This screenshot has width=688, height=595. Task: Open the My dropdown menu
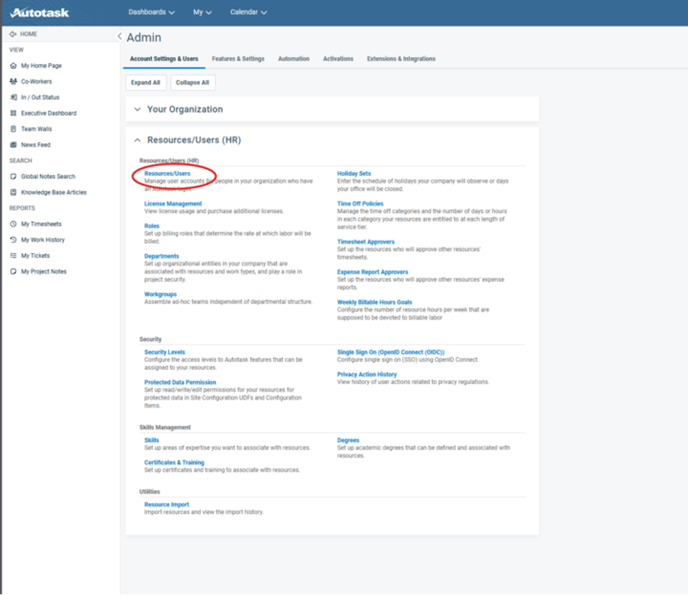click(202, 12)
